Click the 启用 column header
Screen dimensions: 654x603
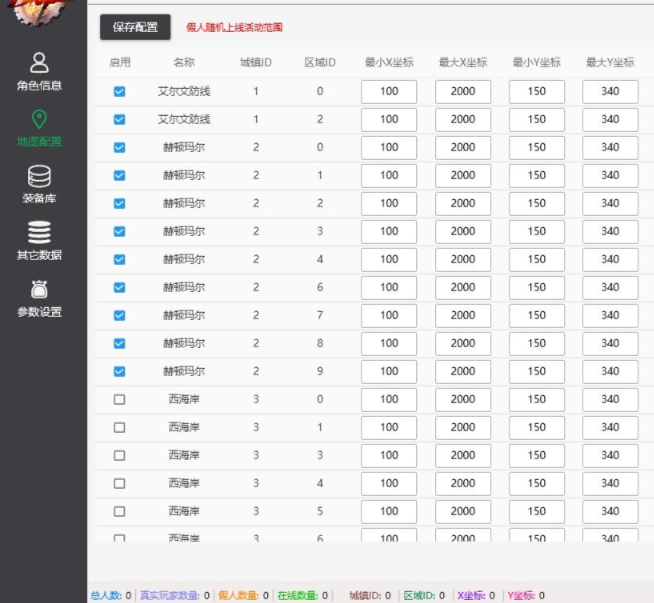point(120,63)
